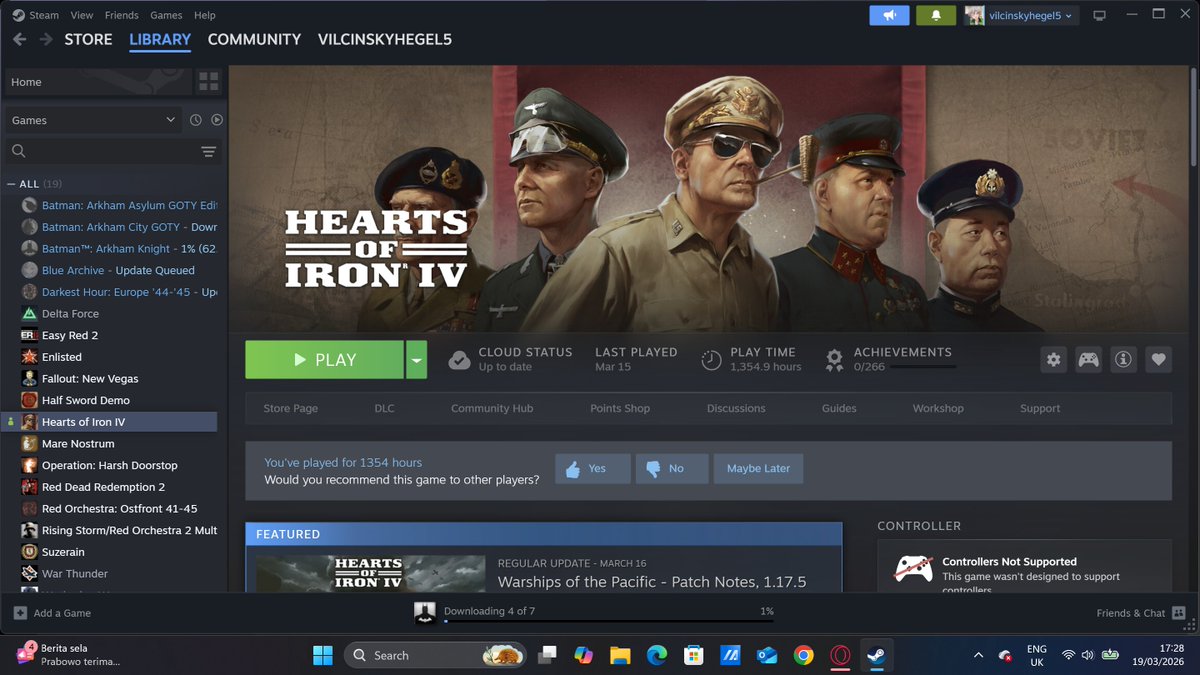Open the VILCINSKYHEGEL5 profile tab
This screenshot has width=1200, height=675.
click(385, 39)
